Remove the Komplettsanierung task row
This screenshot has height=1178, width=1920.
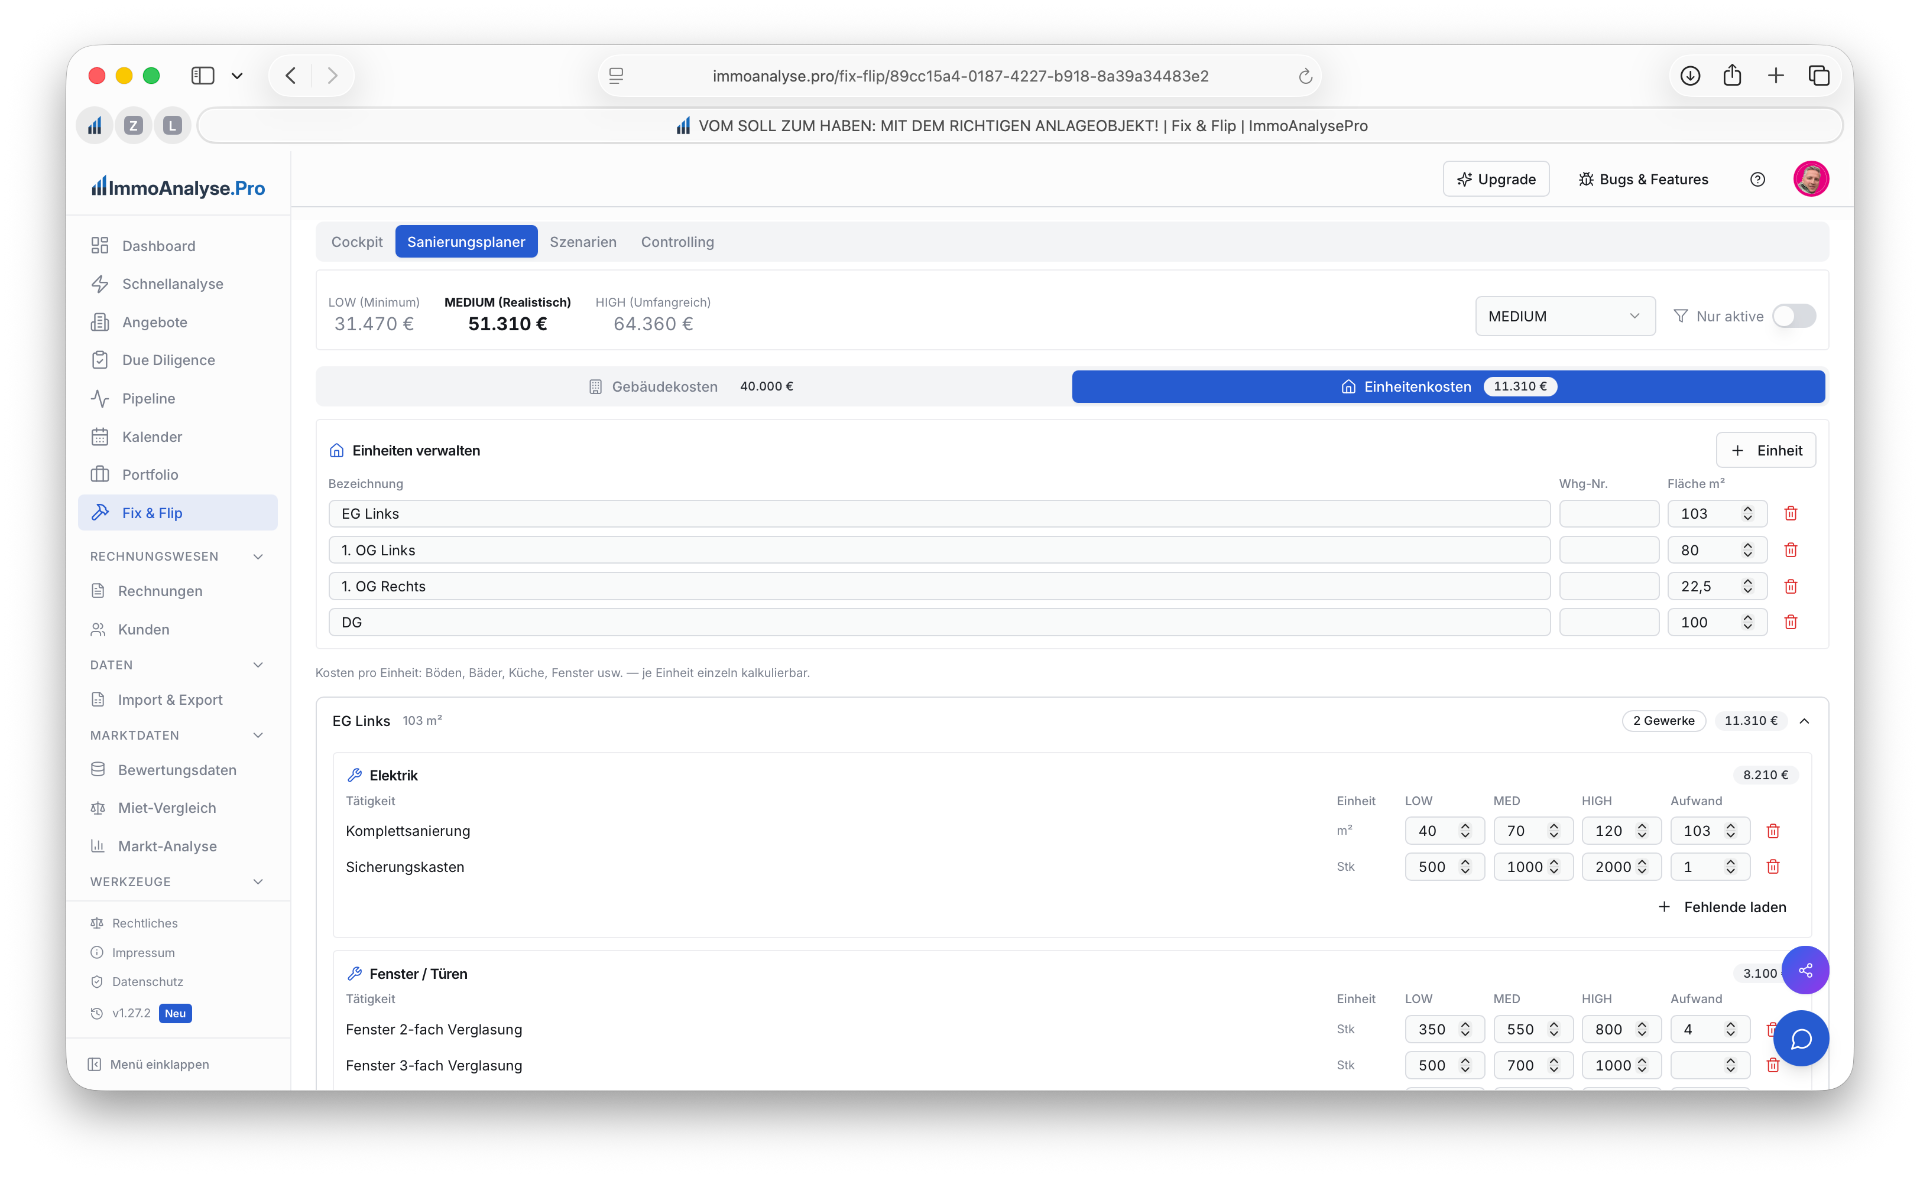pos(1773,831)
